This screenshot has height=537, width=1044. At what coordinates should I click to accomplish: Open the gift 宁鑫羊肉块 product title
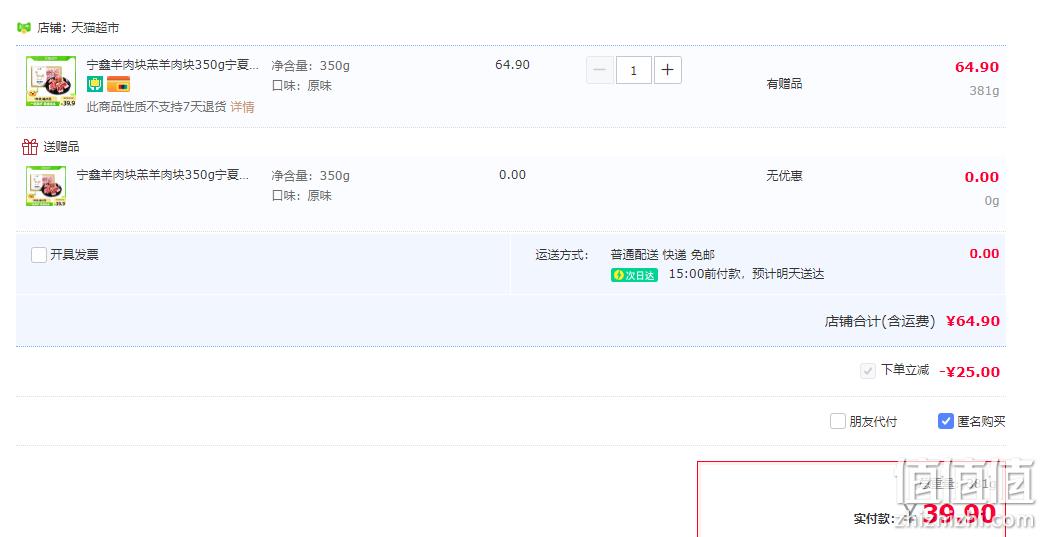[162, 175]
